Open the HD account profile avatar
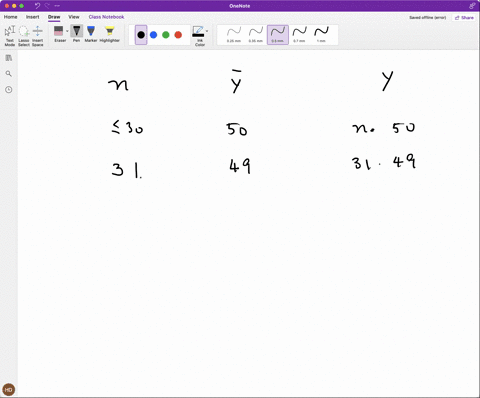This screenshot has height=398, width=480. coord(9,389)
